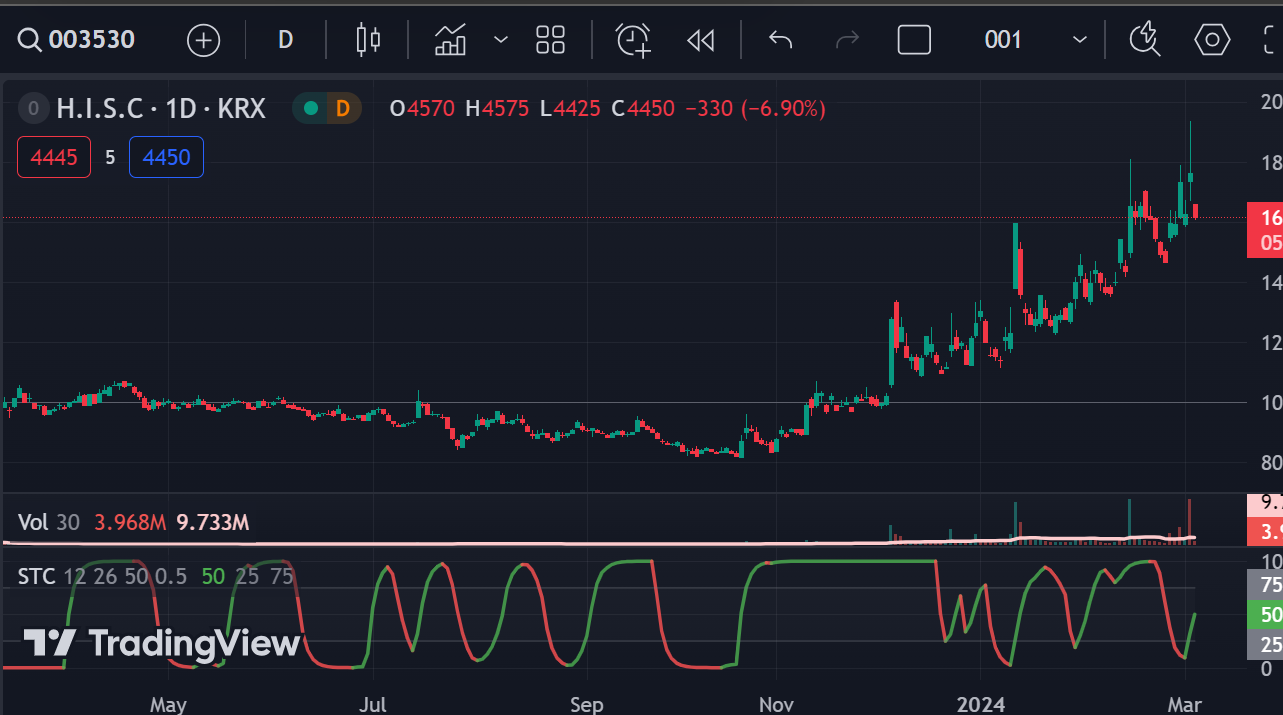Open symbol search for 003530
This screenshot has height=715, width=1283.
click(x=78, y=40)
